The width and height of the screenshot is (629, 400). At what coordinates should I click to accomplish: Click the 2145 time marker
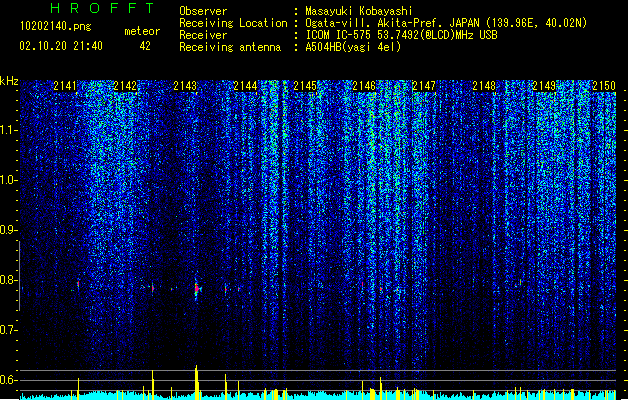(305, 86)
